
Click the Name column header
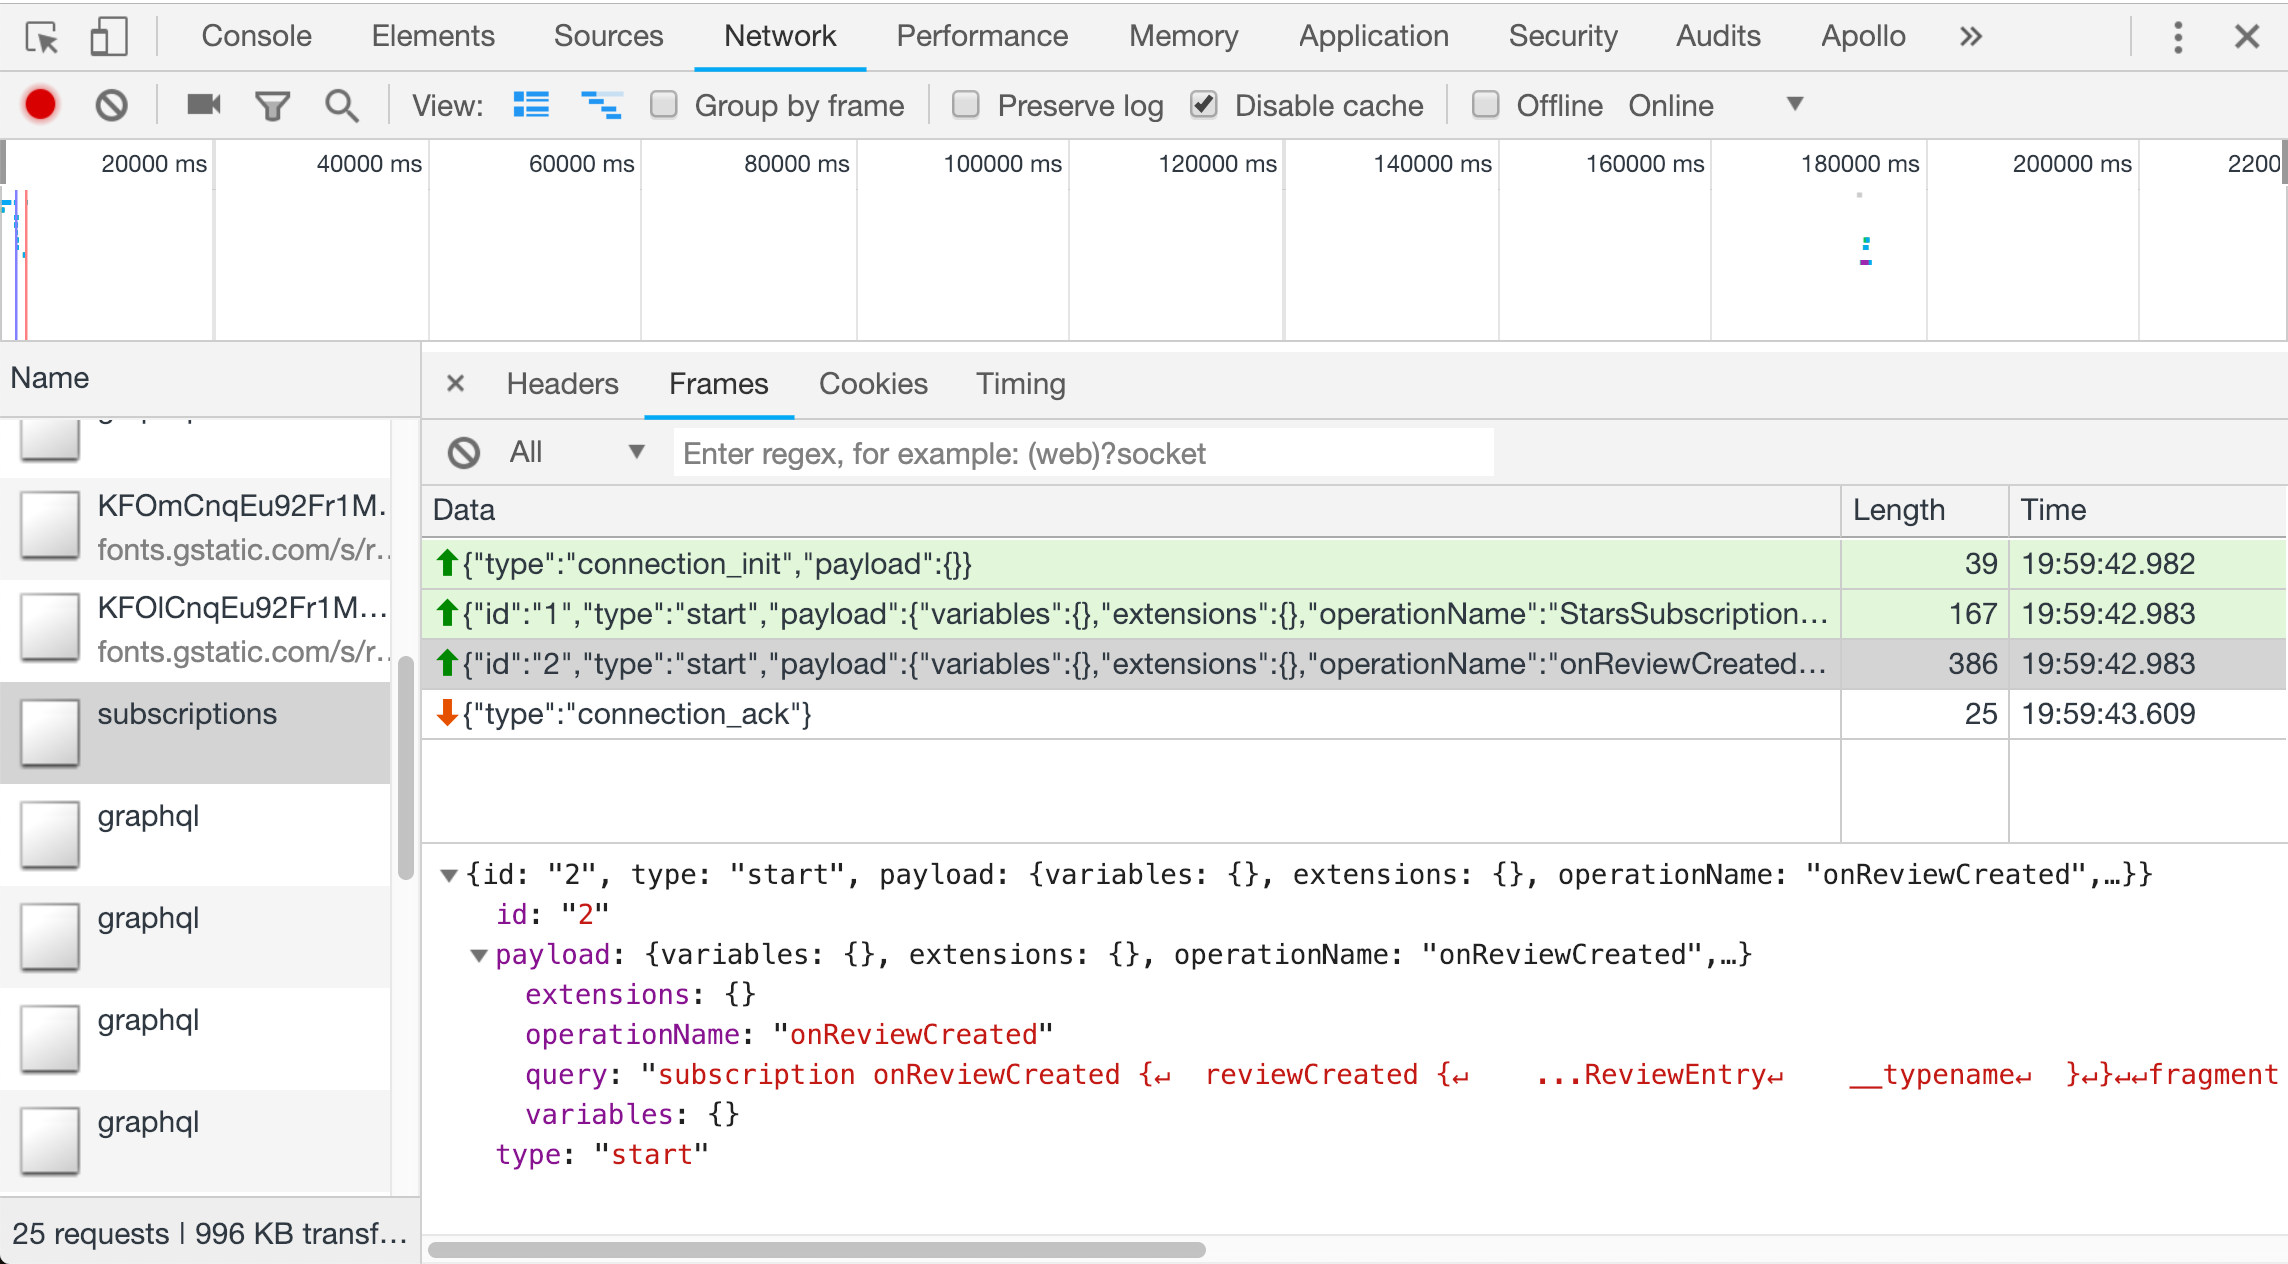click(210, 378)
